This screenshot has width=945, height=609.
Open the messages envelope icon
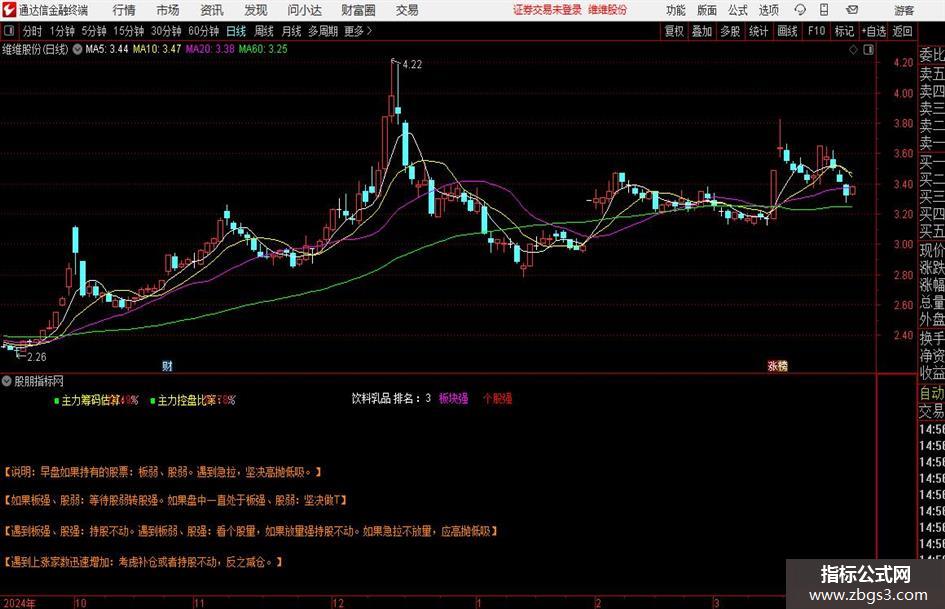coord(852,10)
